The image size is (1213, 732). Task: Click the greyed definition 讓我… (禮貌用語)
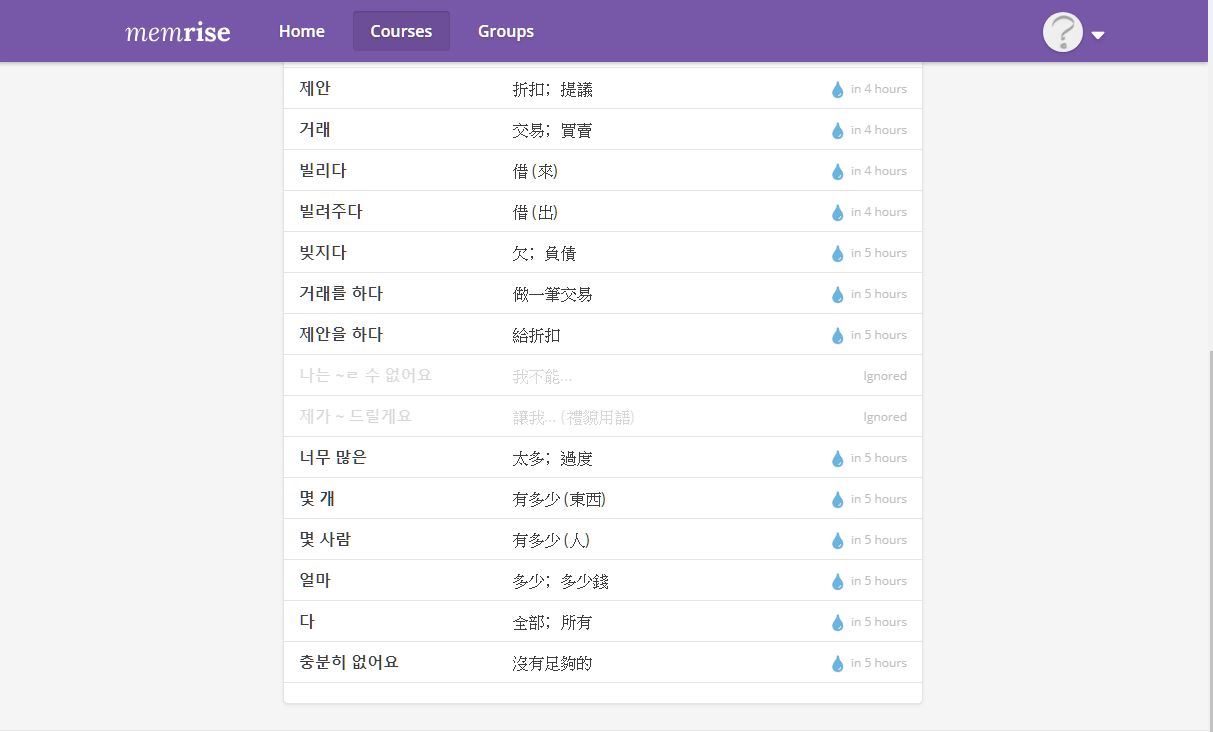coord(574,417)
